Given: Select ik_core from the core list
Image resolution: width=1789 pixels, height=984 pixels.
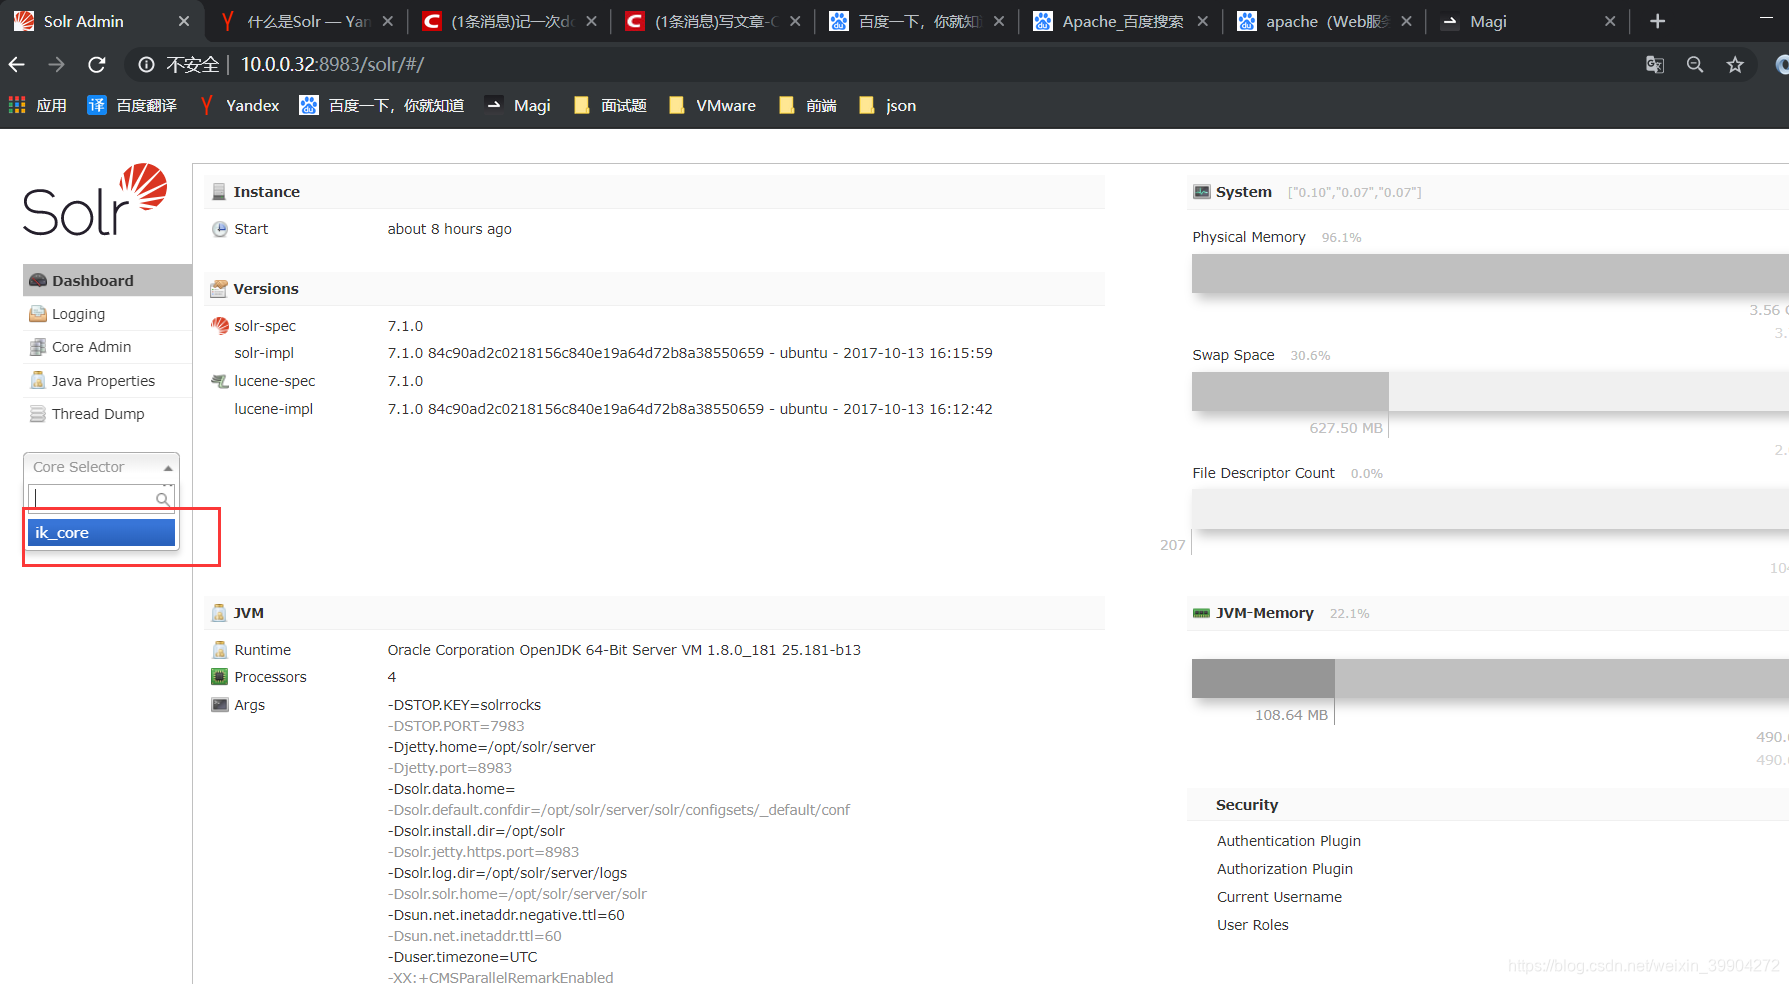Looking at the screenshot, I should click(100, 532).
